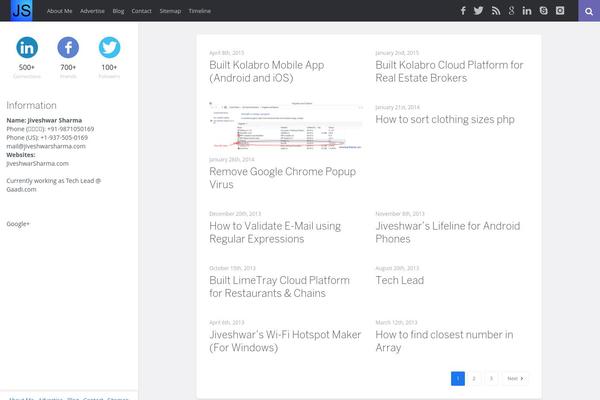Open the "How to sort clothing sizes php" post
Screen dimensions: 600x400
445,119
